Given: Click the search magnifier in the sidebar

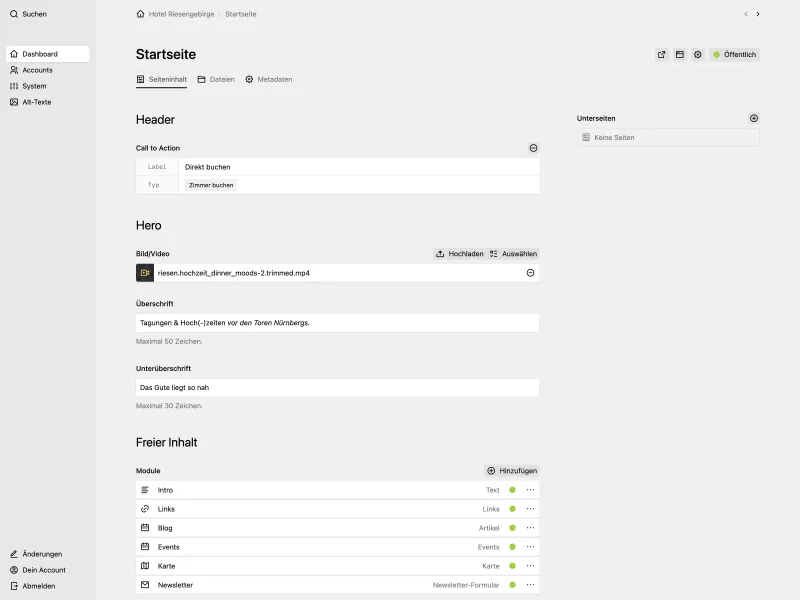Looking at the screenshot, I should 12,14.
